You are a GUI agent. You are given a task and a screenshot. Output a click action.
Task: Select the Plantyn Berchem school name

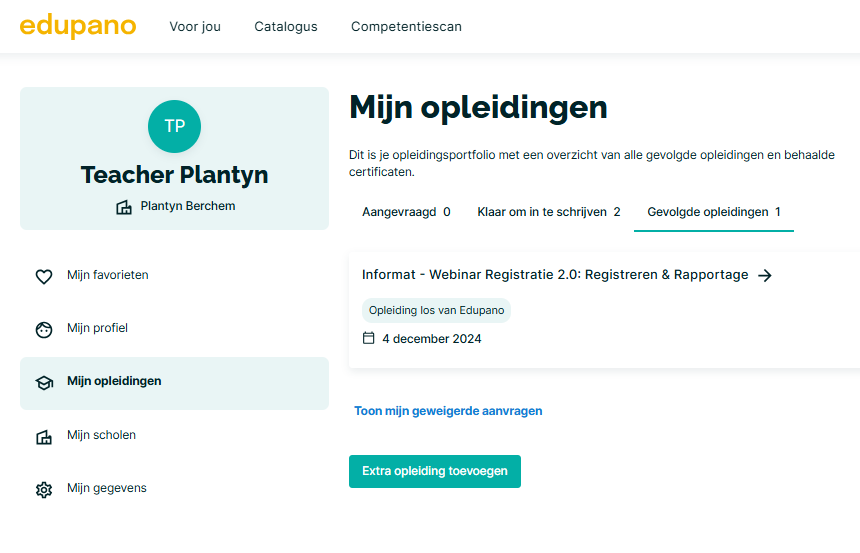tap(188, 206)
